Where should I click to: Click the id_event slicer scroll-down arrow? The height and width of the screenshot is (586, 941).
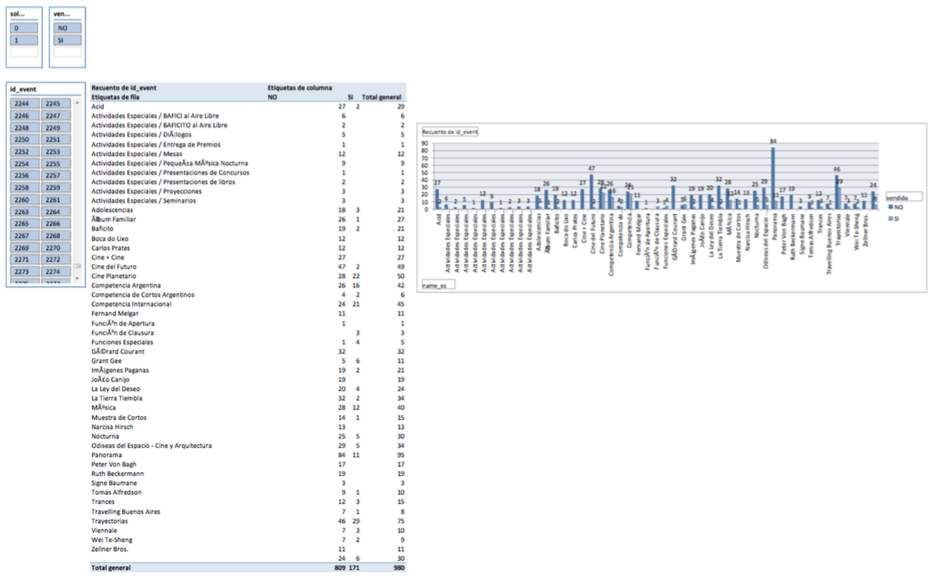click(x=77, y=279)
